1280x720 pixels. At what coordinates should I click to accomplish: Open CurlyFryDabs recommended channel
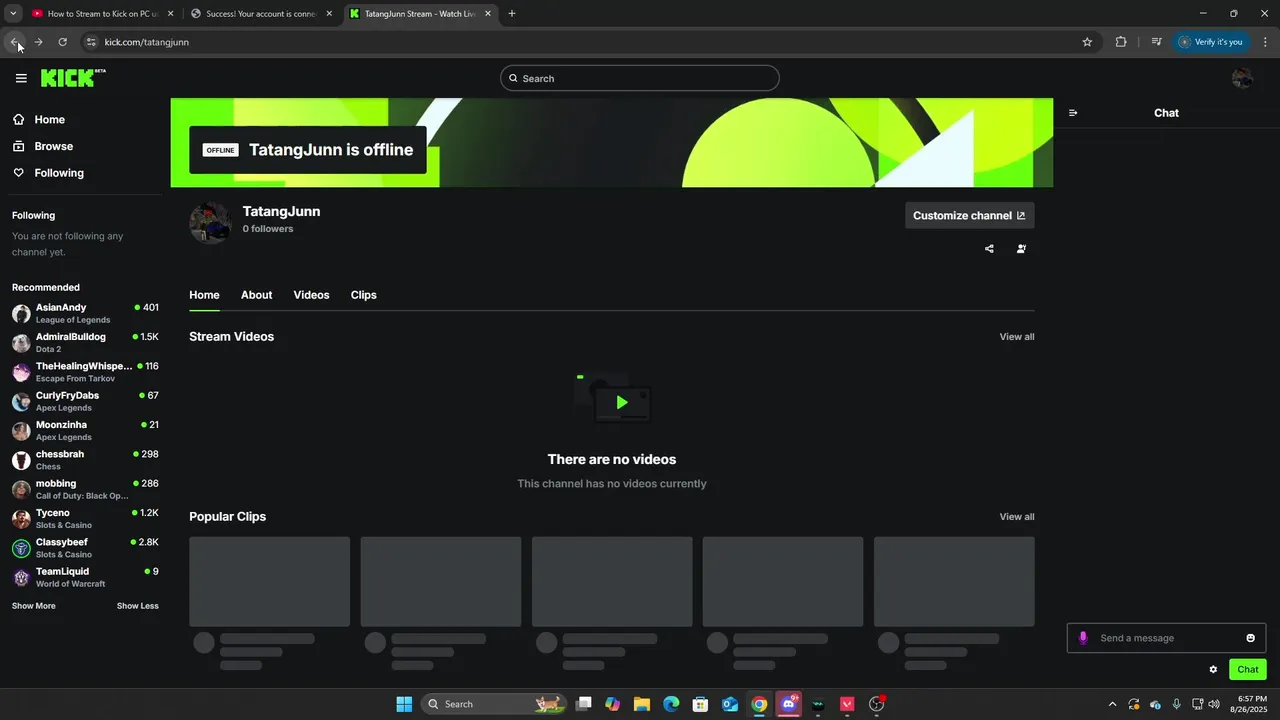click(x=85, y=401)
